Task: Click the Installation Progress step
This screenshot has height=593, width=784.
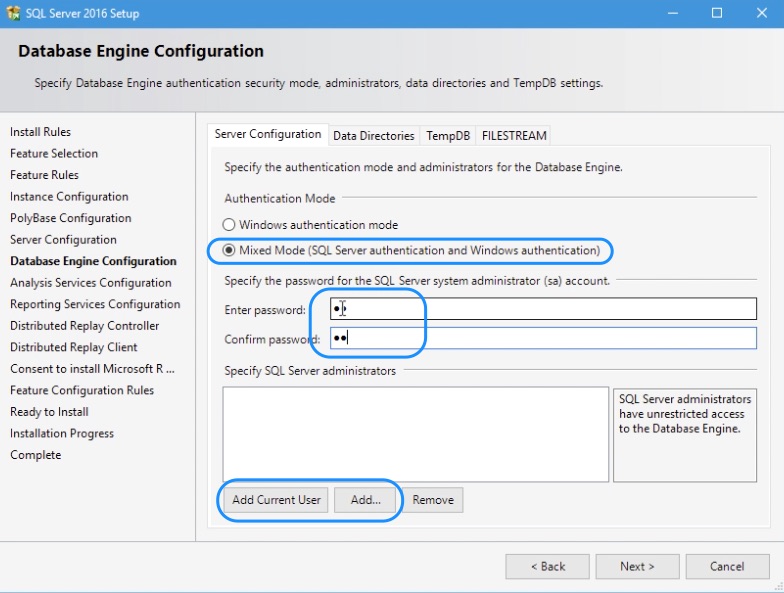Action: click(x=62, y=433)
